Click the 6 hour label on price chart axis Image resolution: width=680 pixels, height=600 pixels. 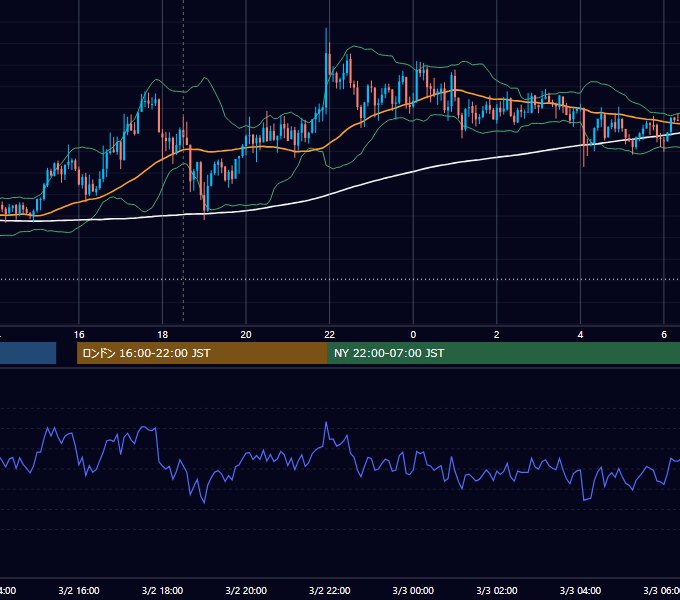point(664,335)
